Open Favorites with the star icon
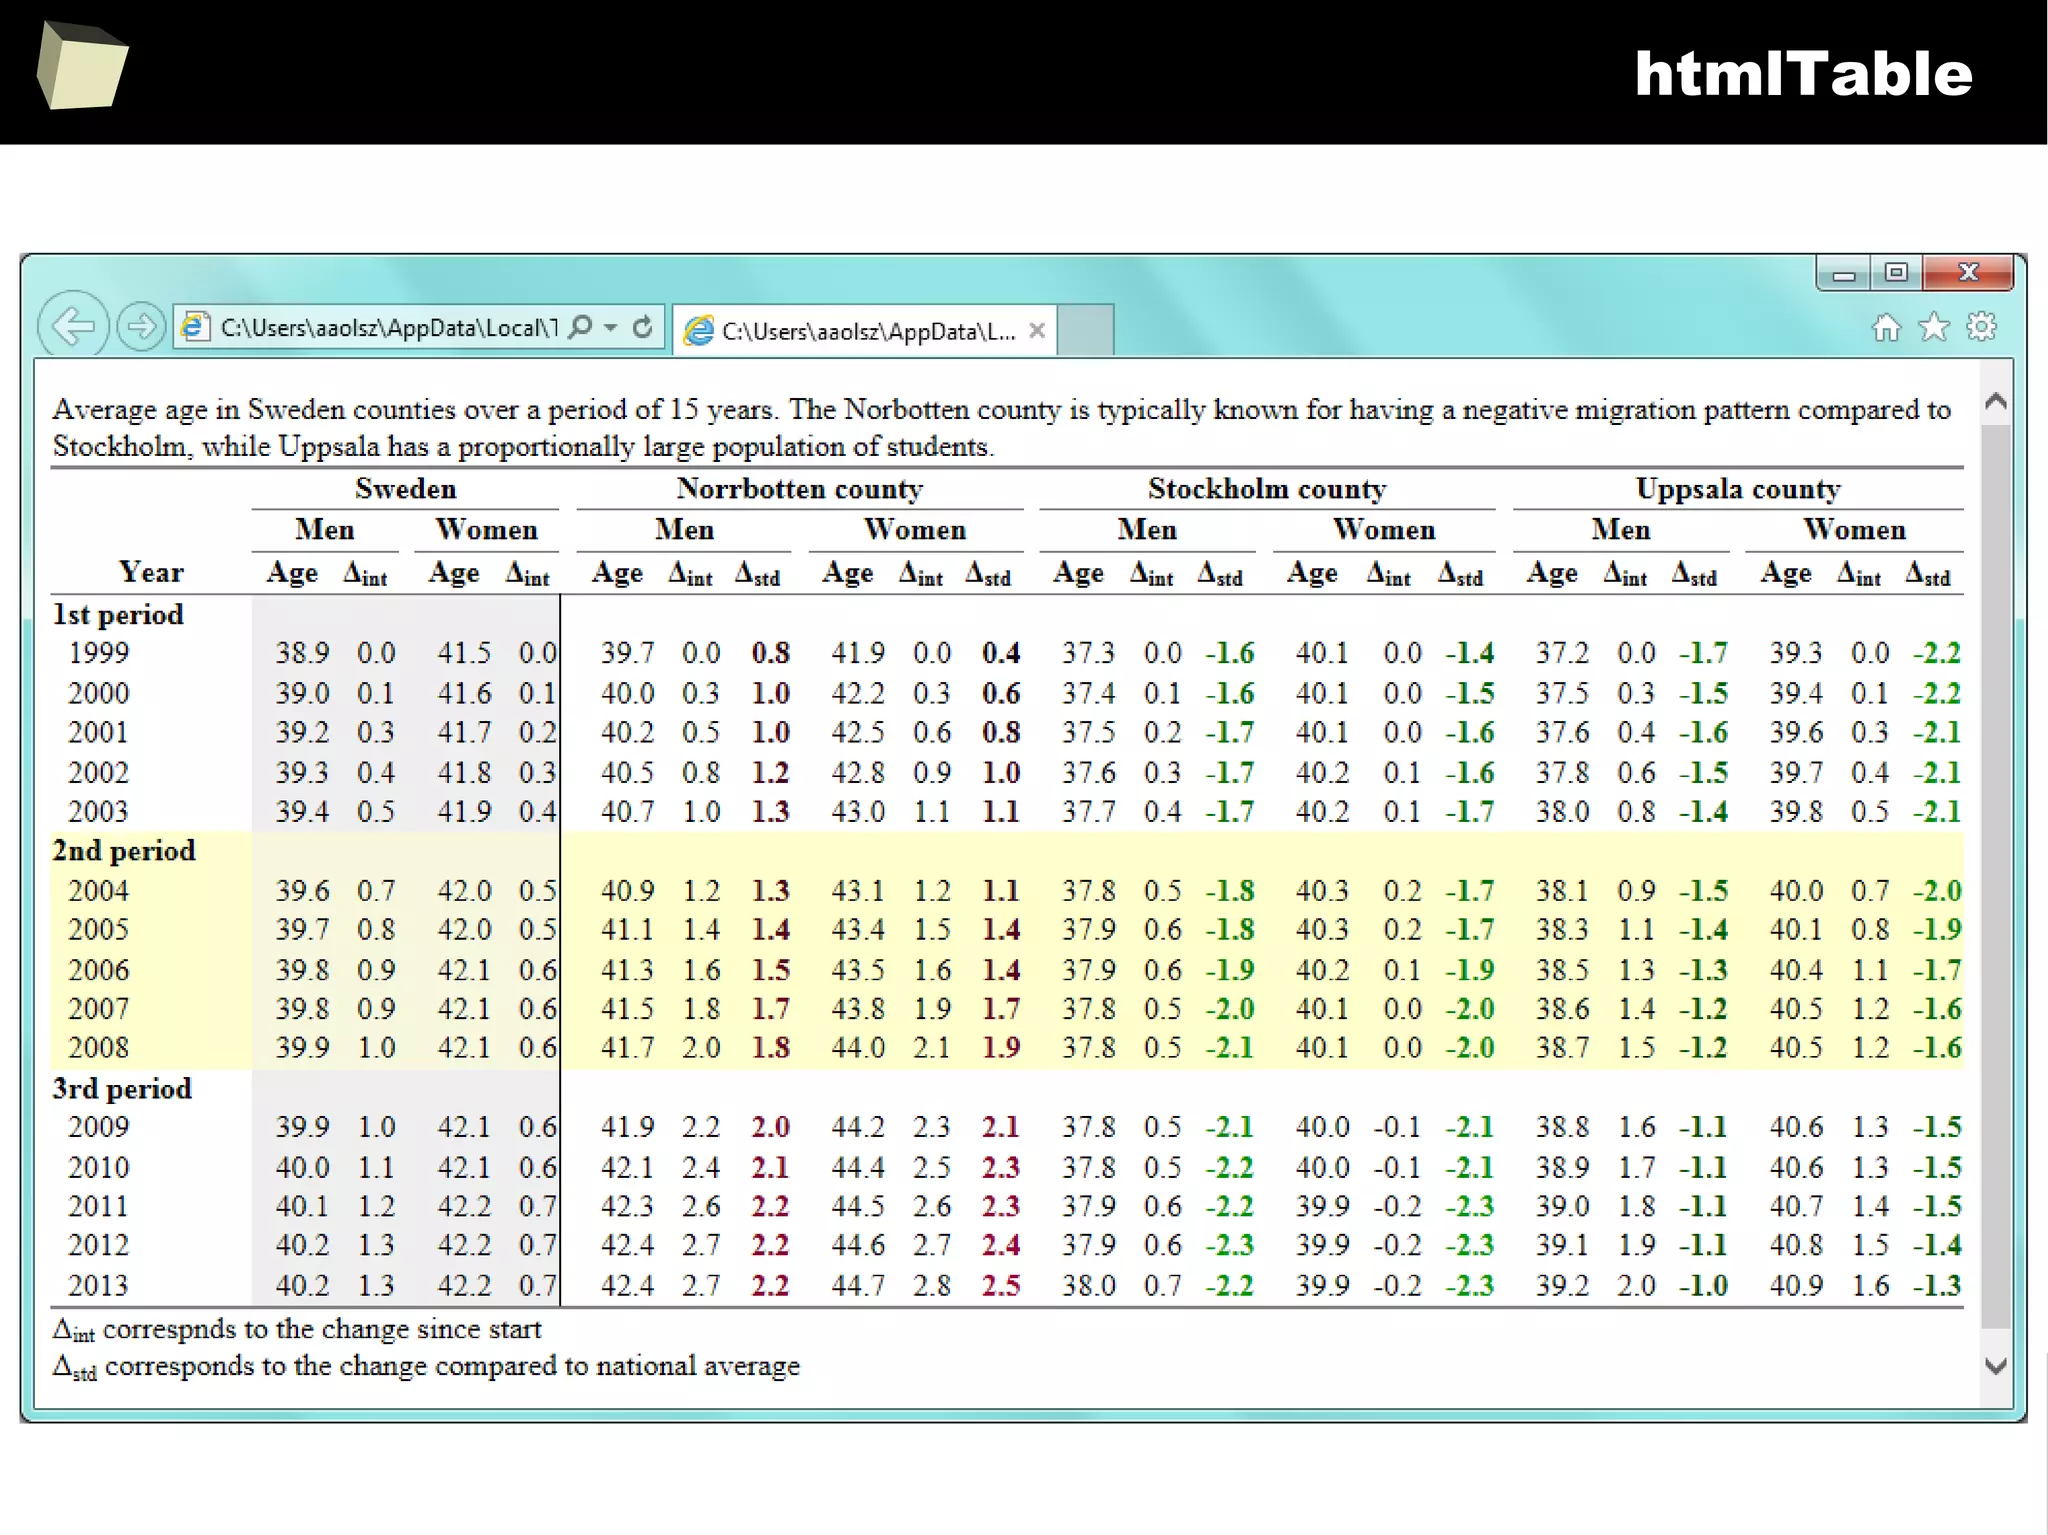The height and width of the screenshot is (1535, 2048). 1934,327
